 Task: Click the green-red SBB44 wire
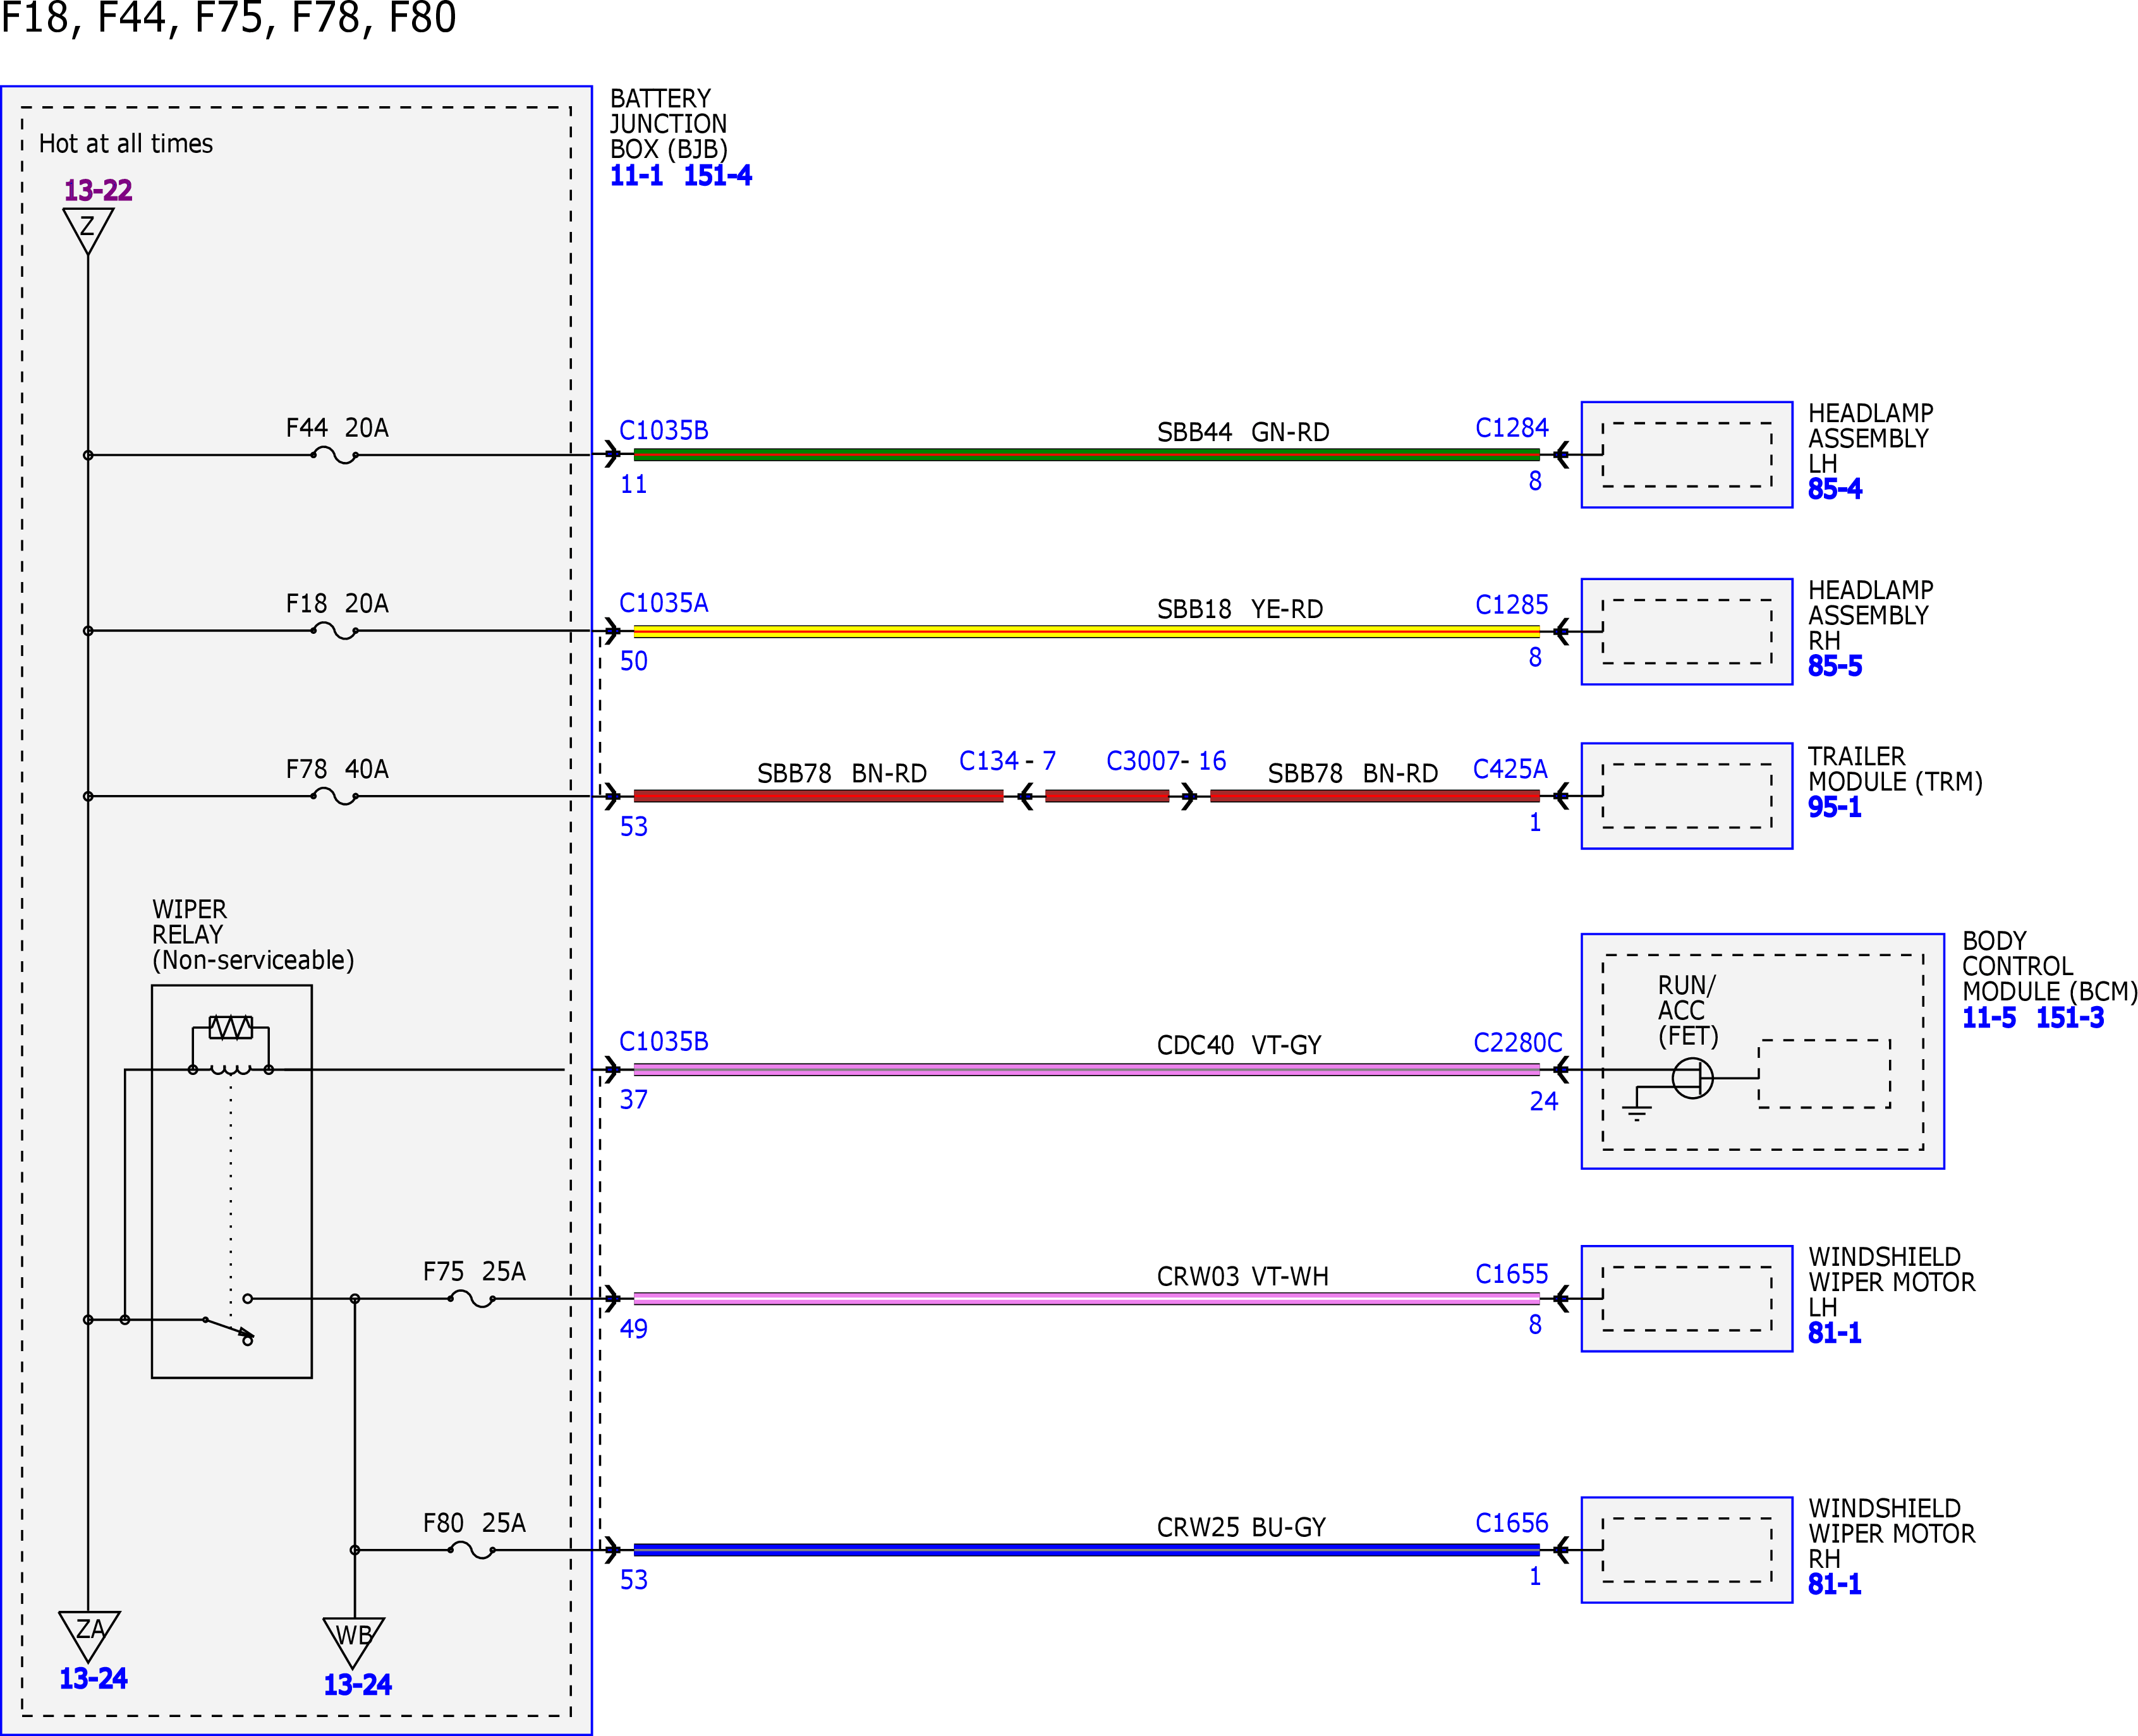click(x=1087, y=455)
